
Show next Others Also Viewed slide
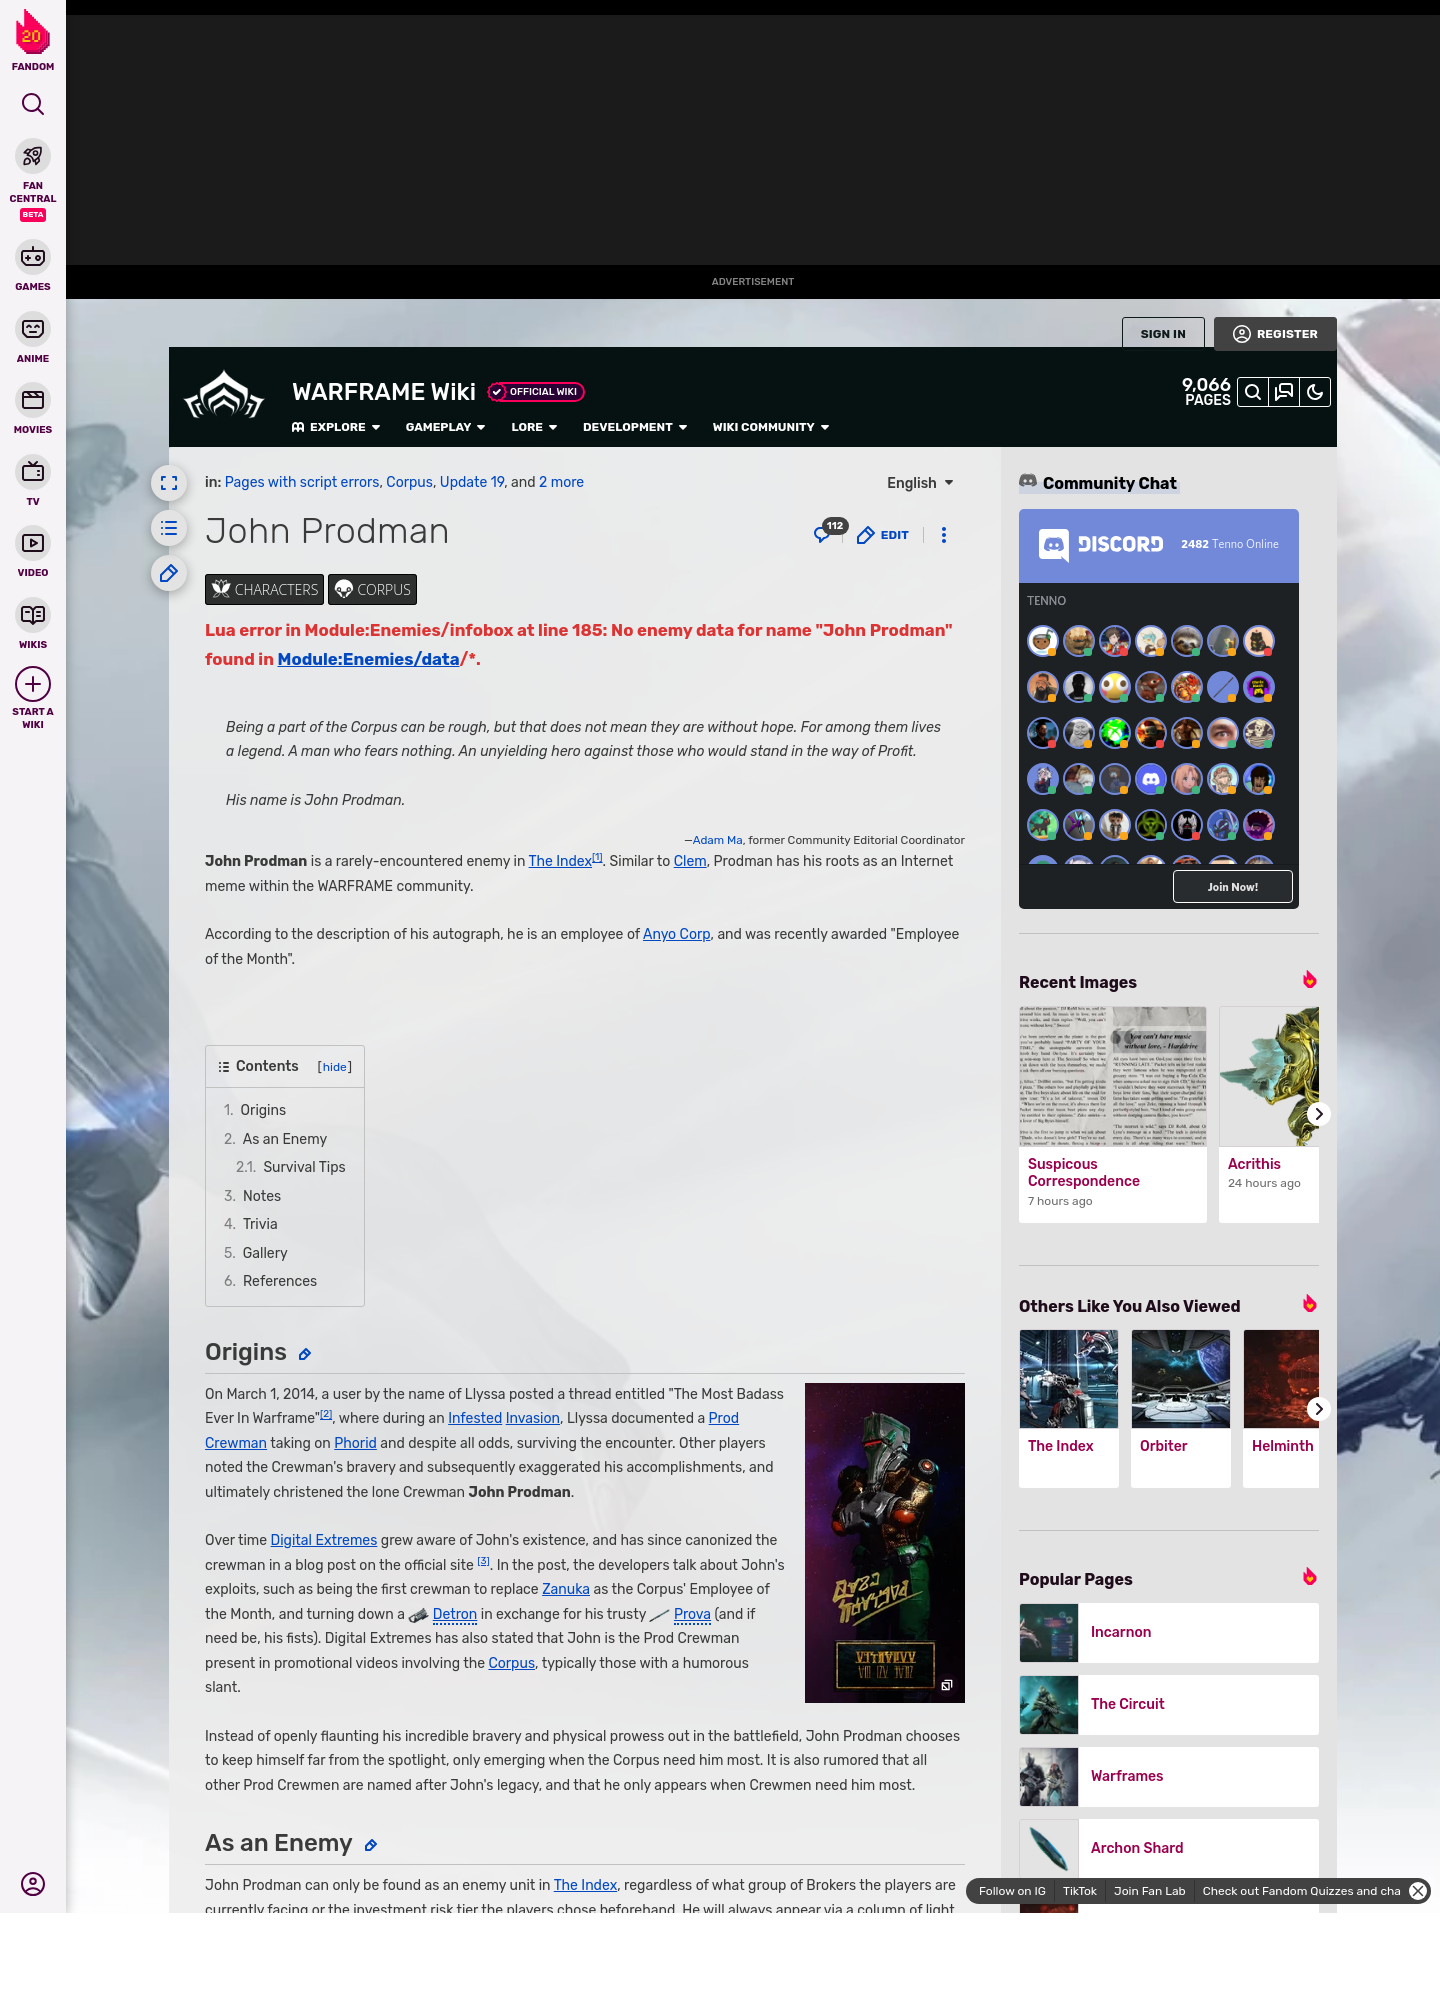click(1319, 1409)
